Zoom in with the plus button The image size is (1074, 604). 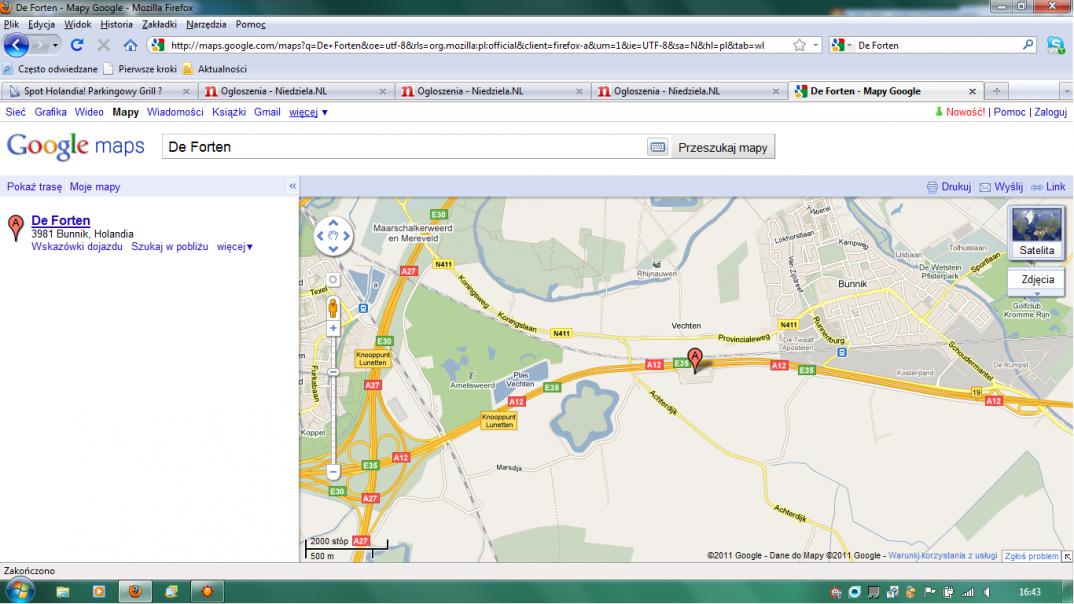(x=333, y=328)
